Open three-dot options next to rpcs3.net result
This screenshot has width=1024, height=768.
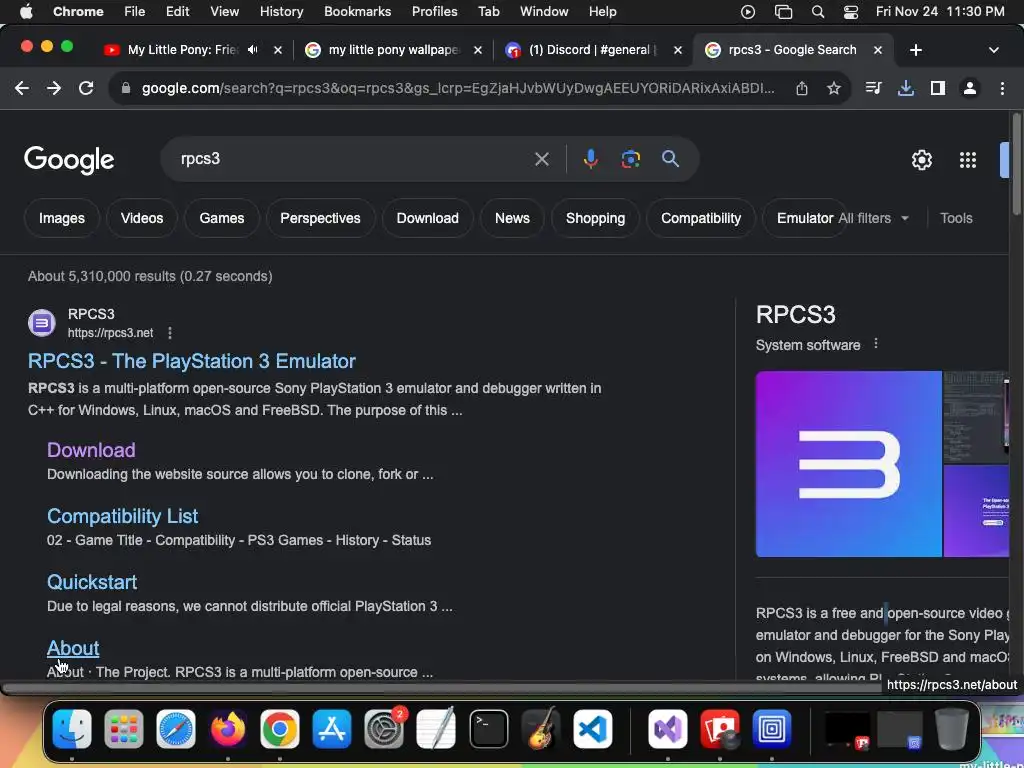[x=170, y=333]
